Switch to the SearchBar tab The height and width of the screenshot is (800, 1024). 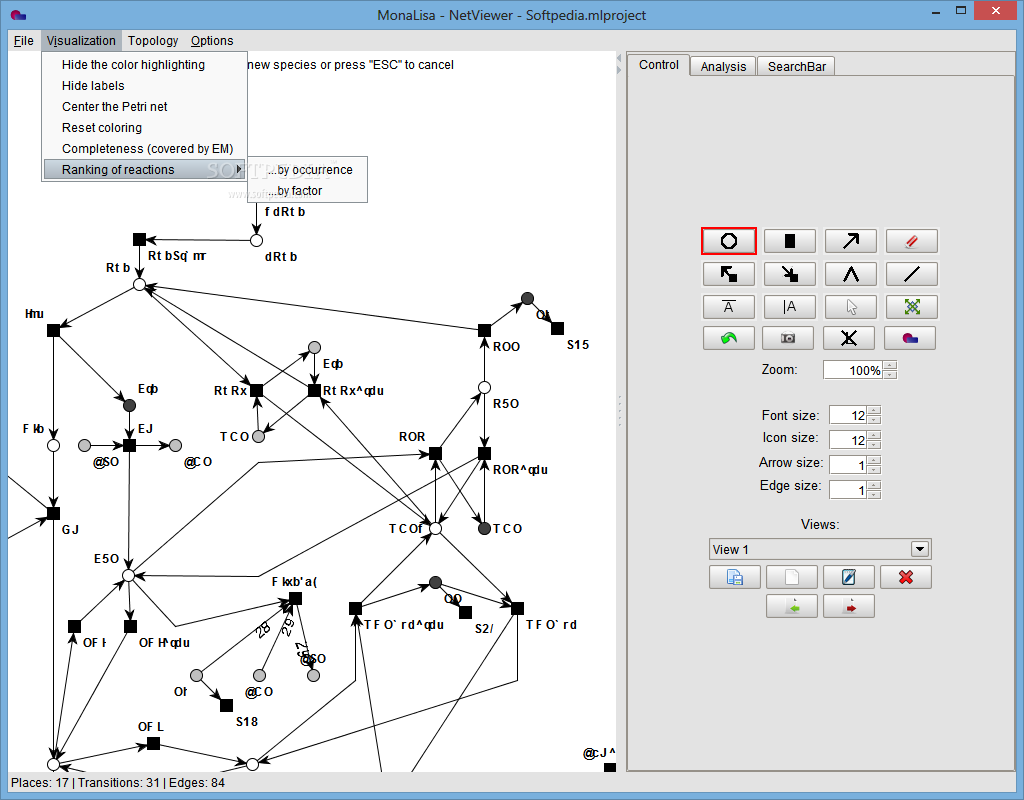tap(796, 66)
